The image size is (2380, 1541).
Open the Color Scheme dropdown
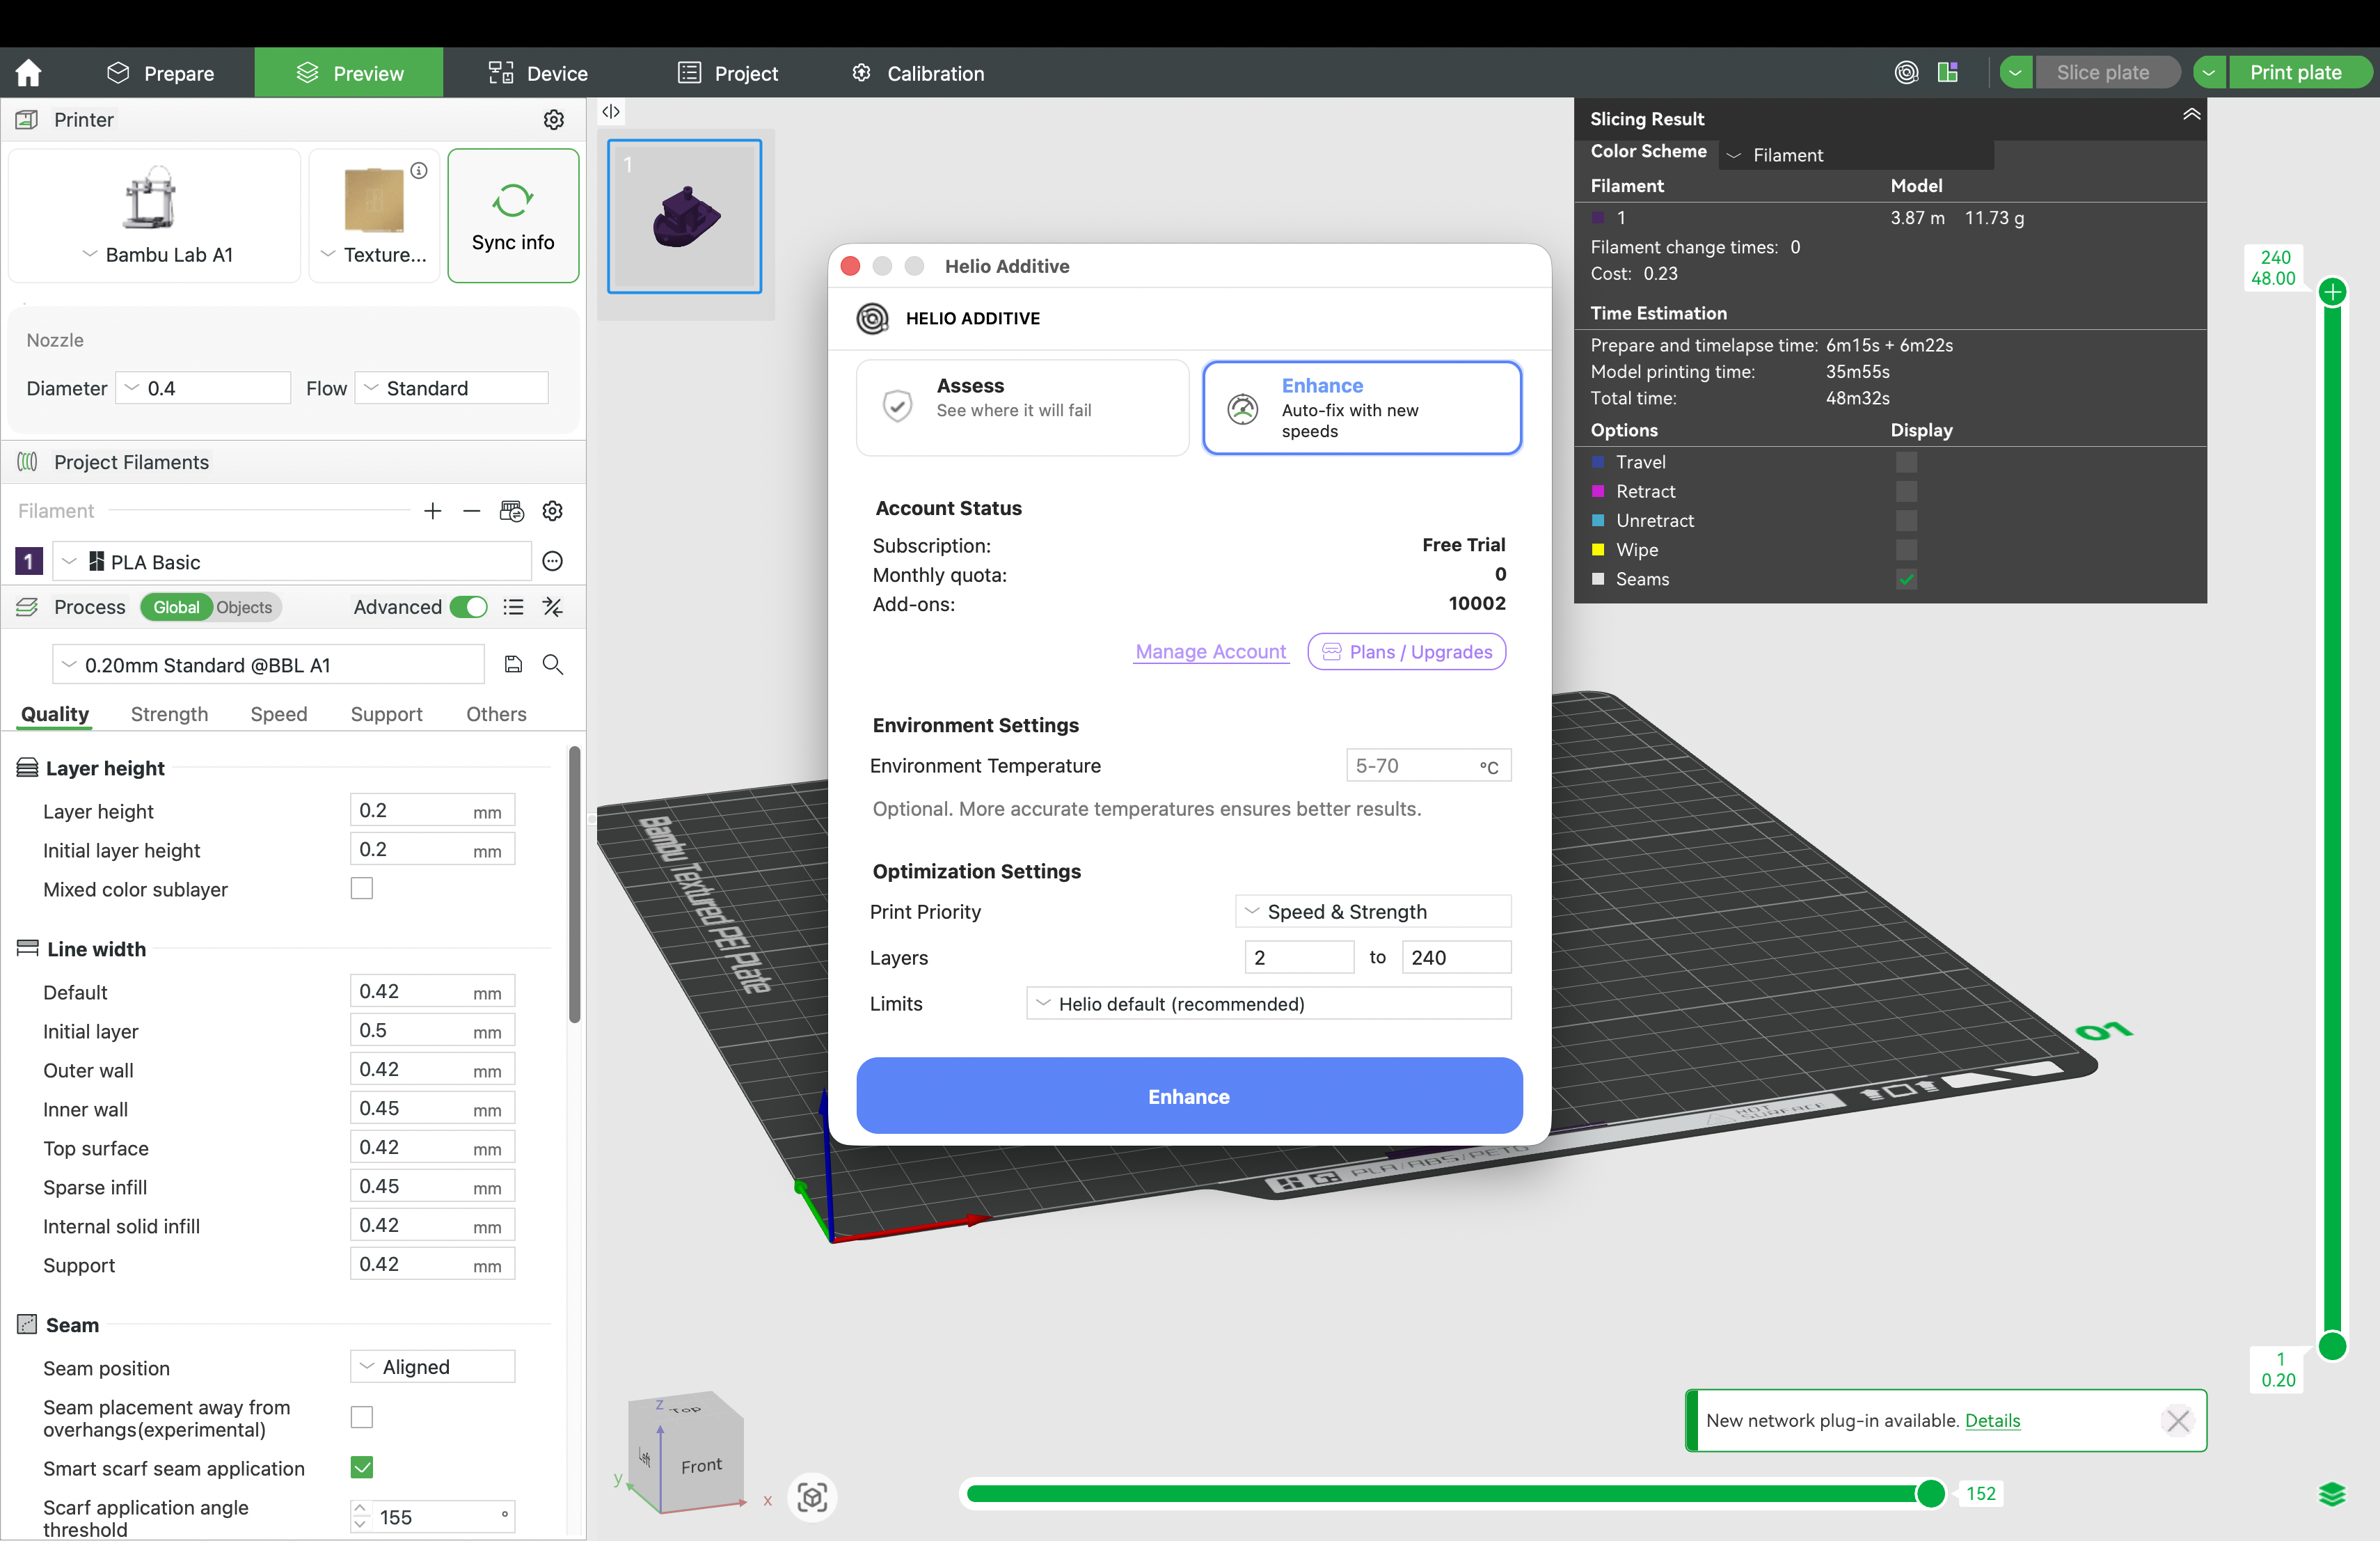click(1856, 155)
